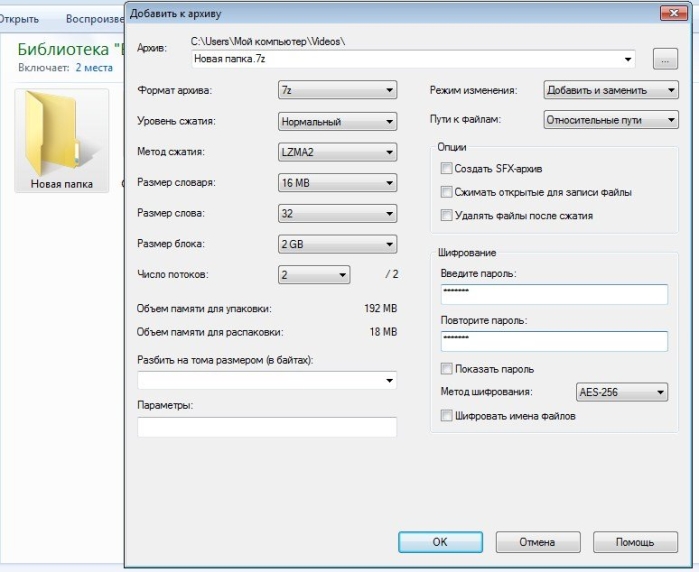Select the Новая папка folder icon

tap(62, 141)
